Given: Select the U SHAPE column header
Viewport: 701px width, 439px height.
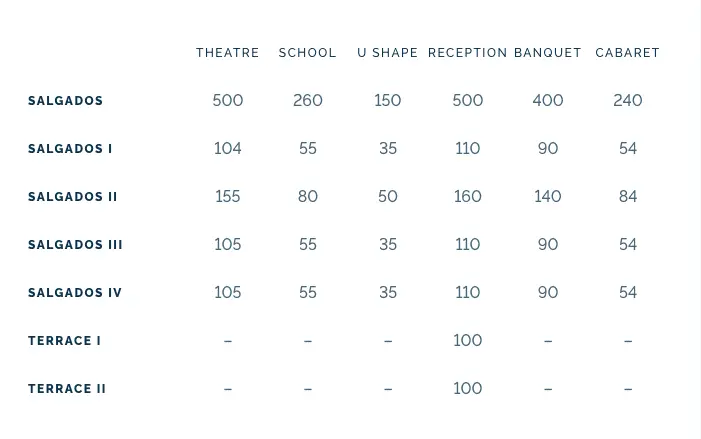Looking at the screenshot, I should [x=387, y=53].
